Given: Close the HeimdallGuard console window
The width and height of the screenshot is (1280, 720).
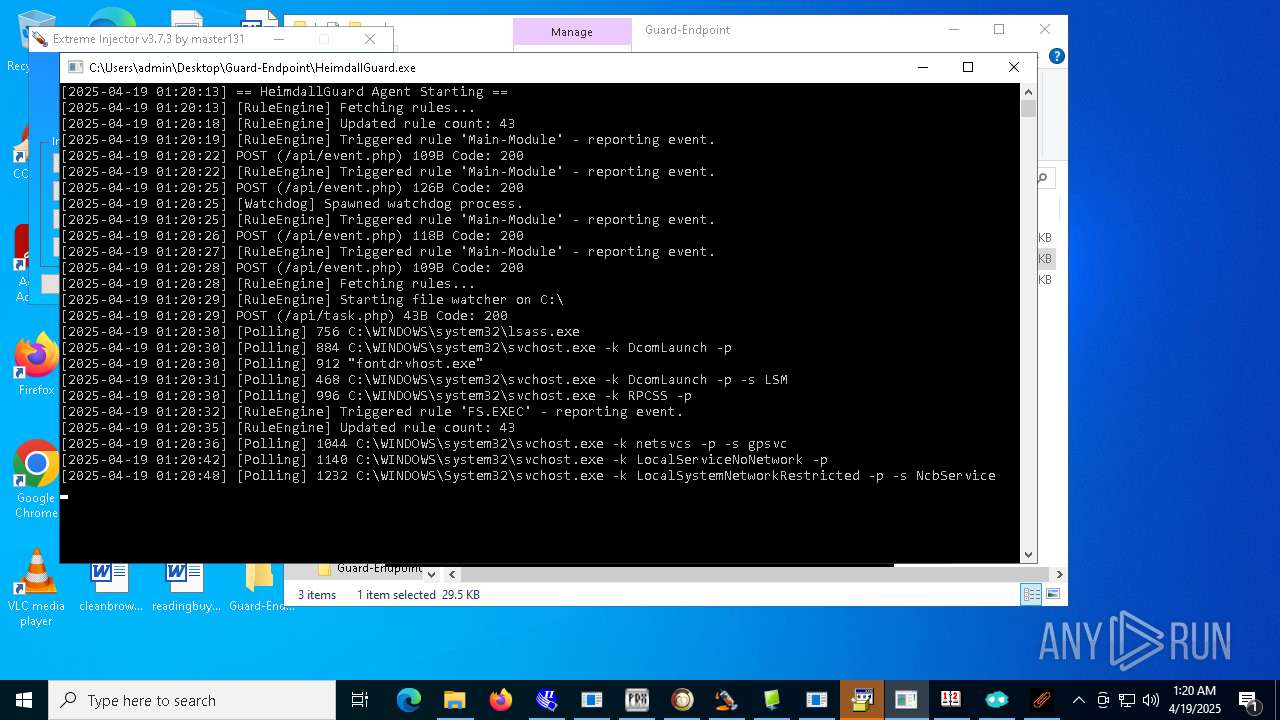Looking at the screenshot, I should [1014, 67].
